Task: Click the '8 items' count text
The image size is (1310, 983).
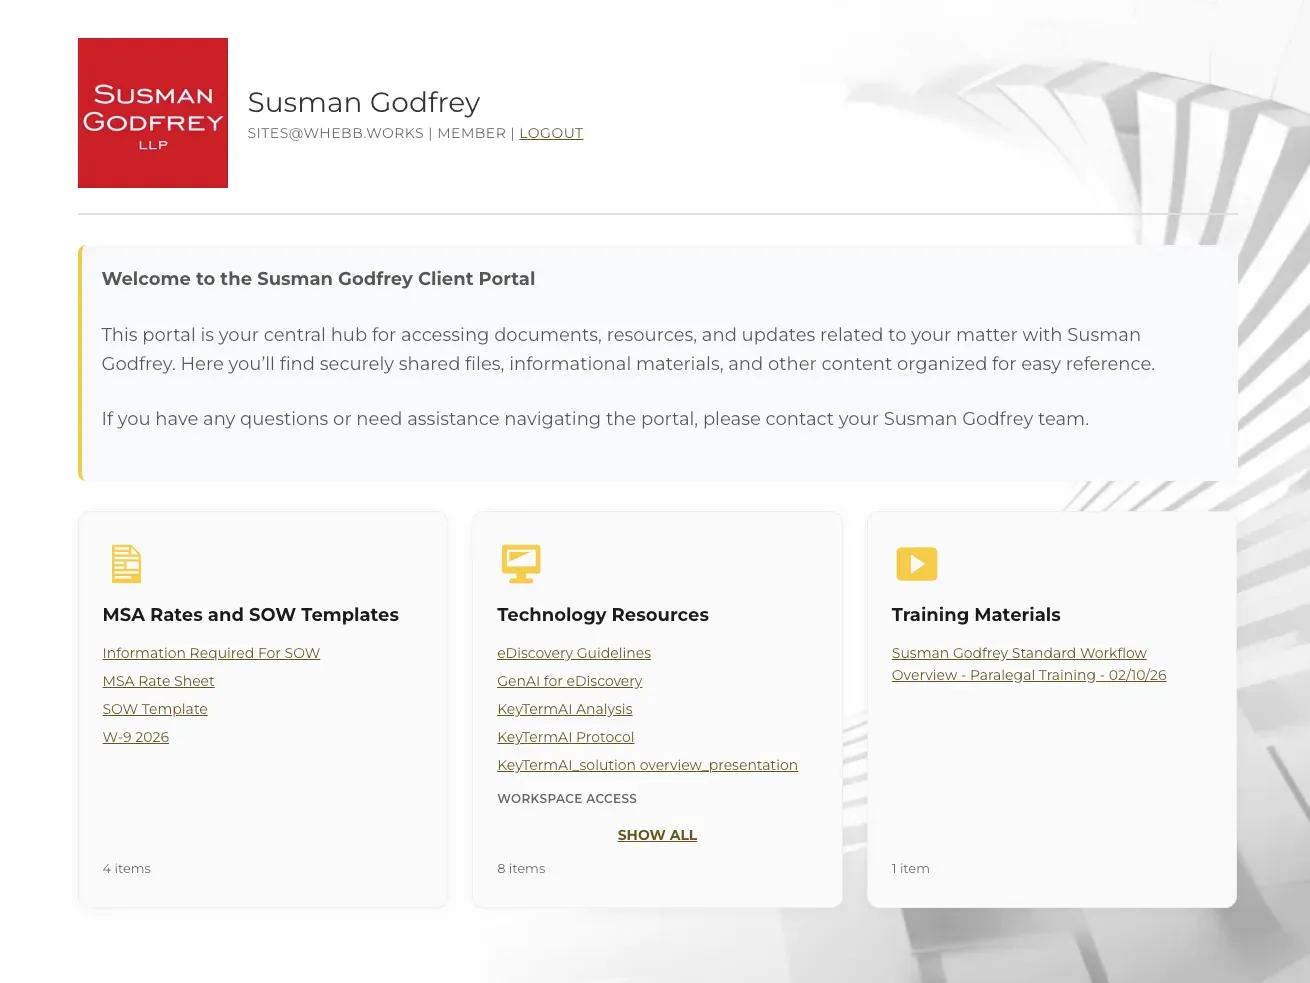Action: [521, 869]
